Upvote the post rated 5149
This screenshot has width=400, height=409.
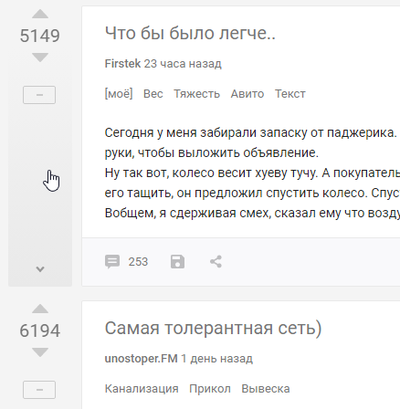tap(40, 14)
